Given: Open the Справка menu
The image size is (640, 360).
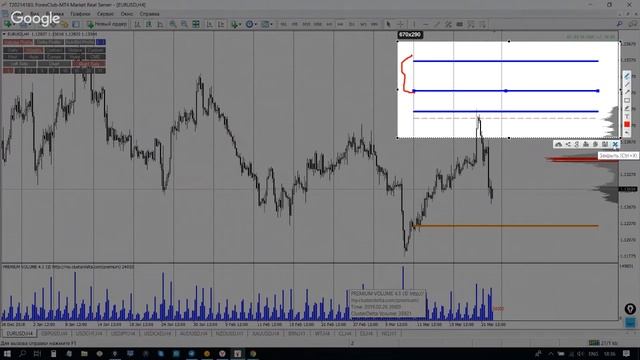Looking at the screenshot, I should [149, 14].
